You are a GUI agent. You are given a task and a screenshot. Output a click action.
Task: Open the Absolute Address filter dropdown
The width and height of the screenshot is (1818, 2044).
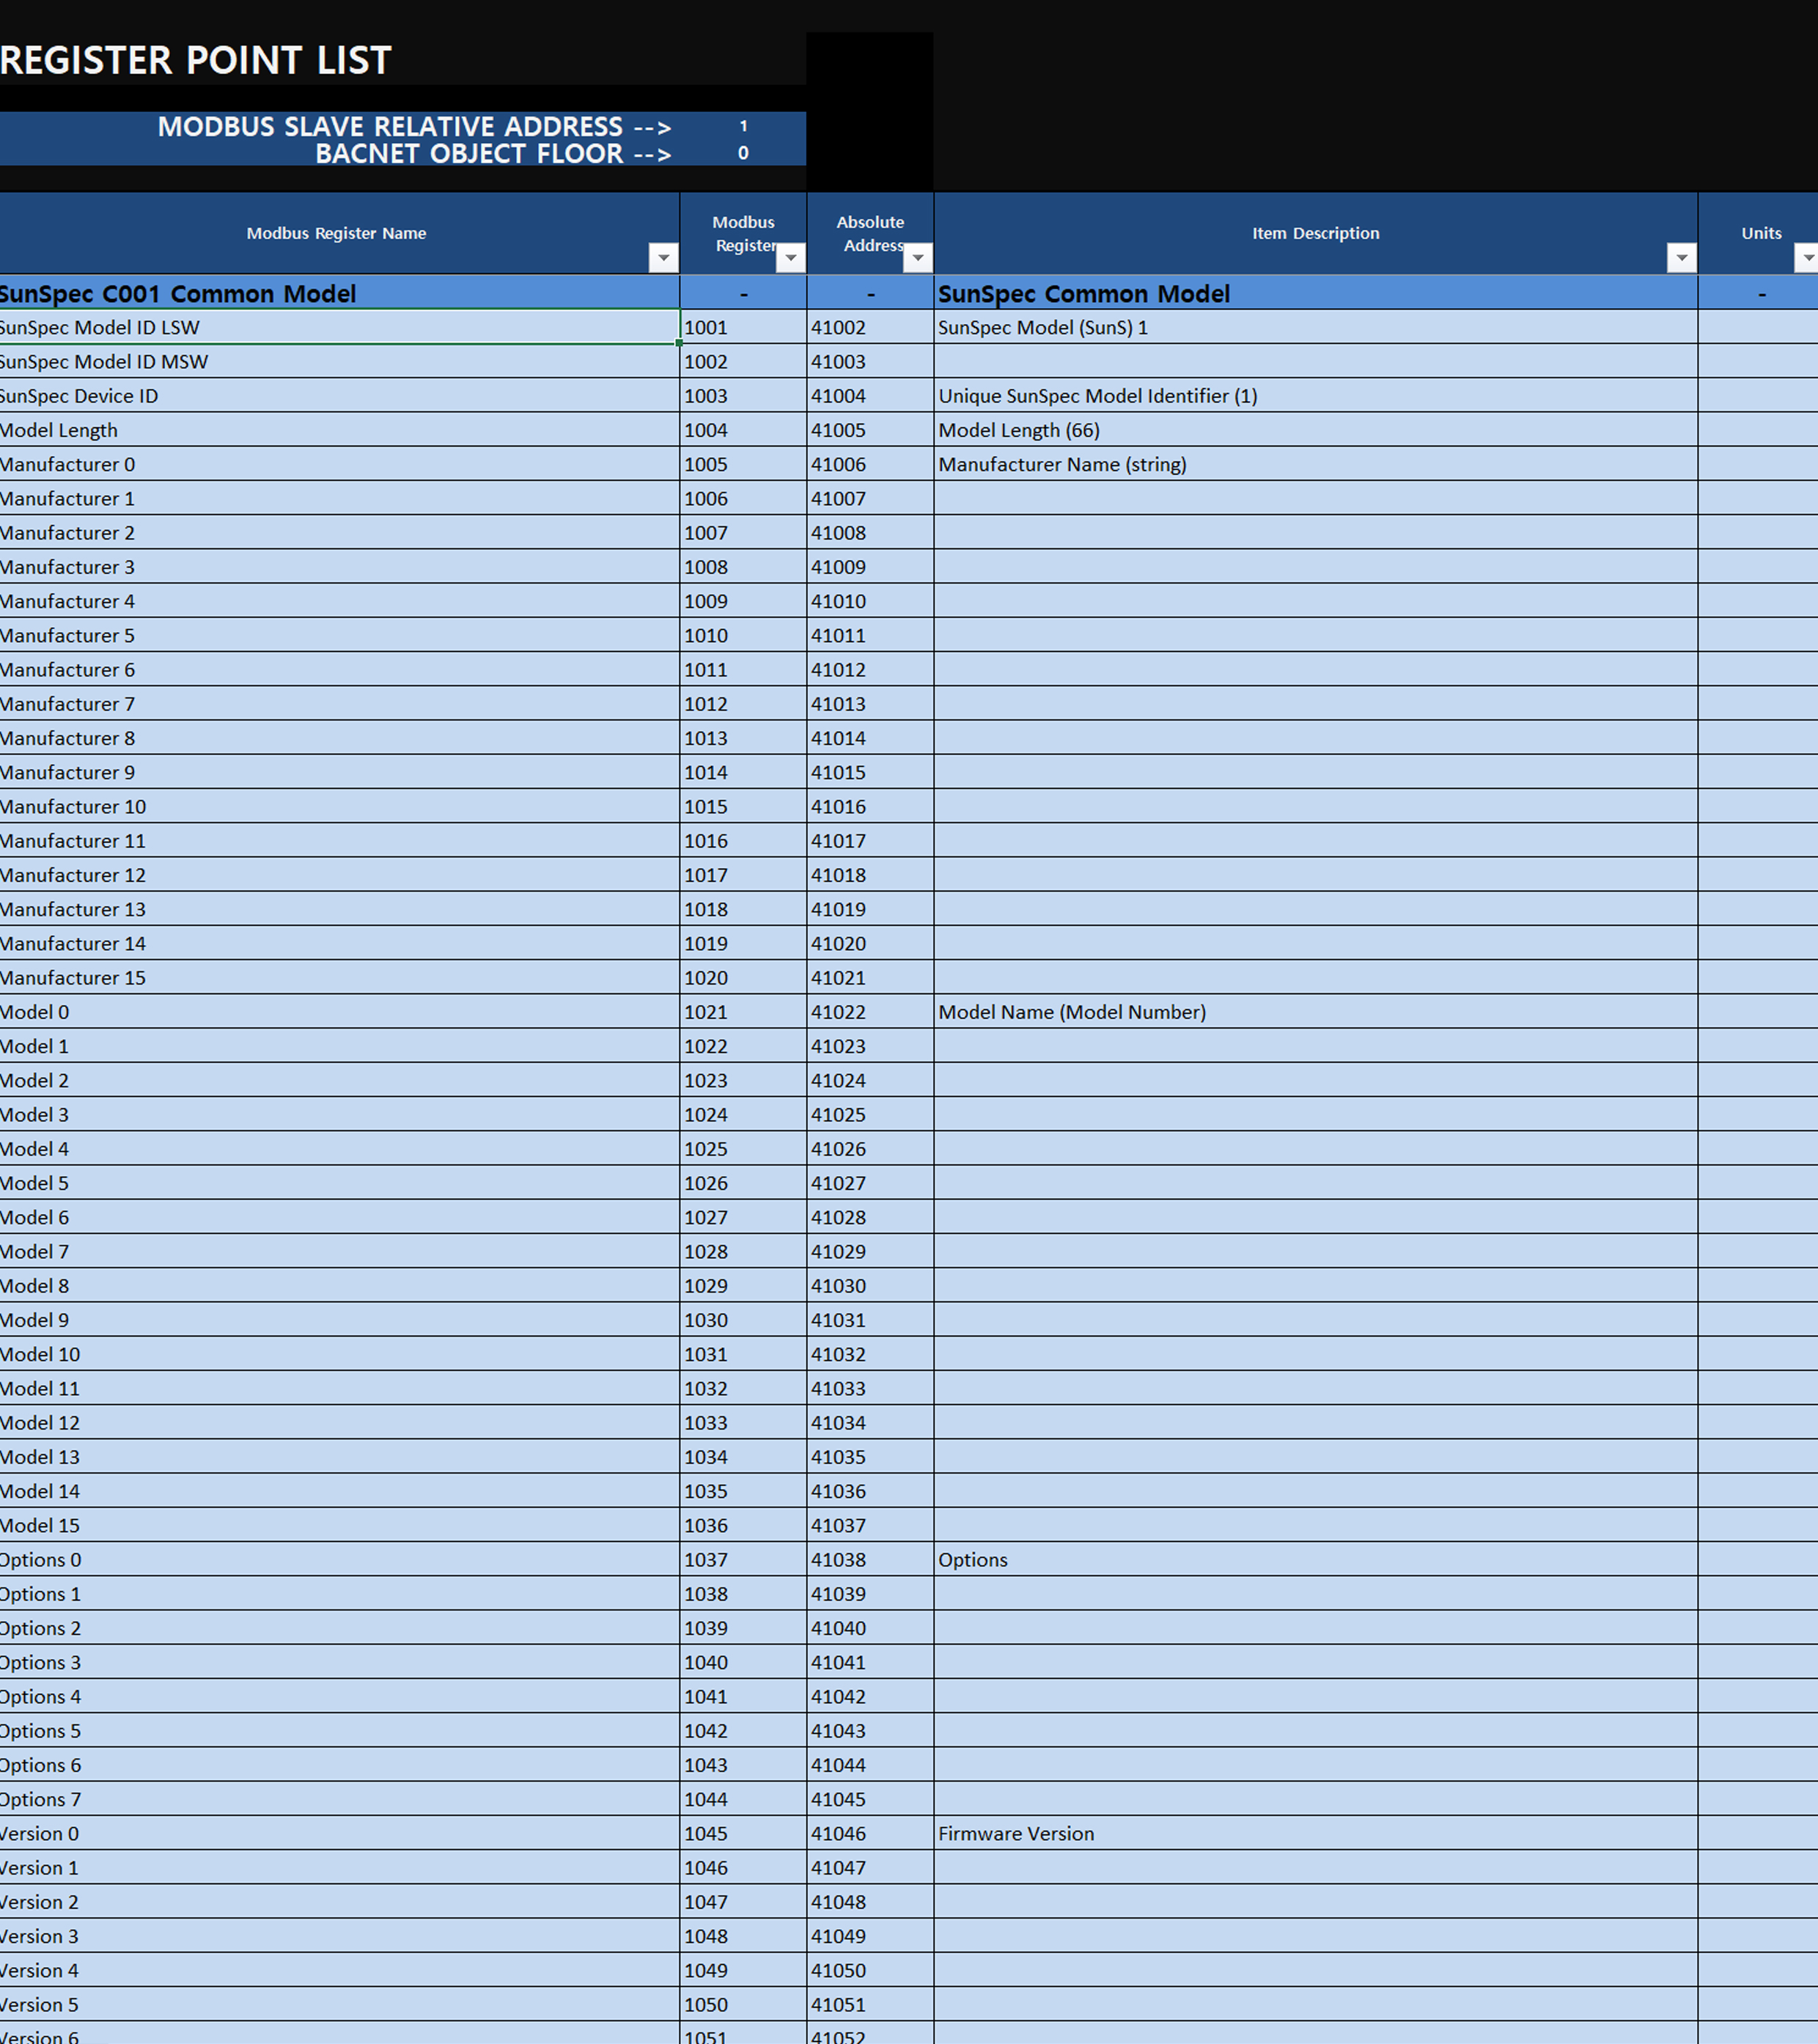[x=917, y=258]
